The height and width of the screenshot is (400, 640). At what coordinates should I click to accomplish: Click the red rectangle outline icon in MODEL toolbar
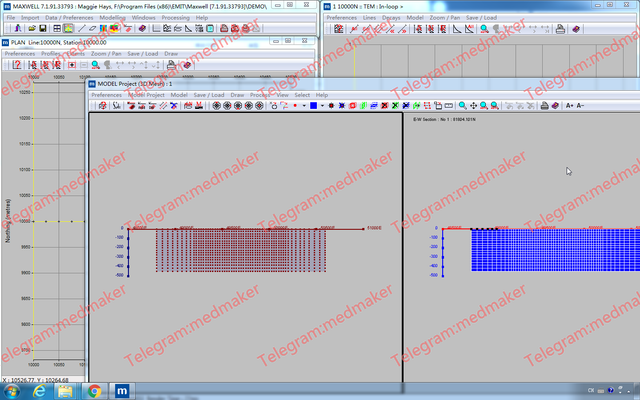352,106
